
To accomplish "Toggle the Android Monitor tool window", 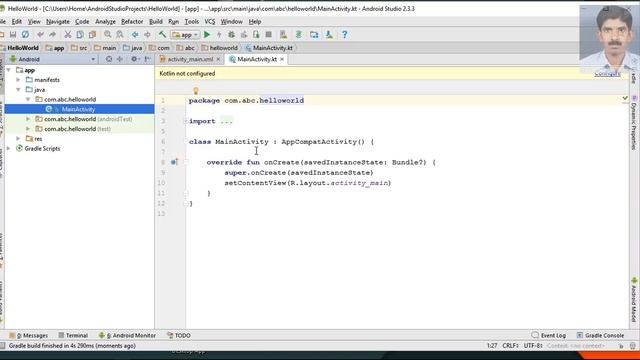I will coord(127,336).
